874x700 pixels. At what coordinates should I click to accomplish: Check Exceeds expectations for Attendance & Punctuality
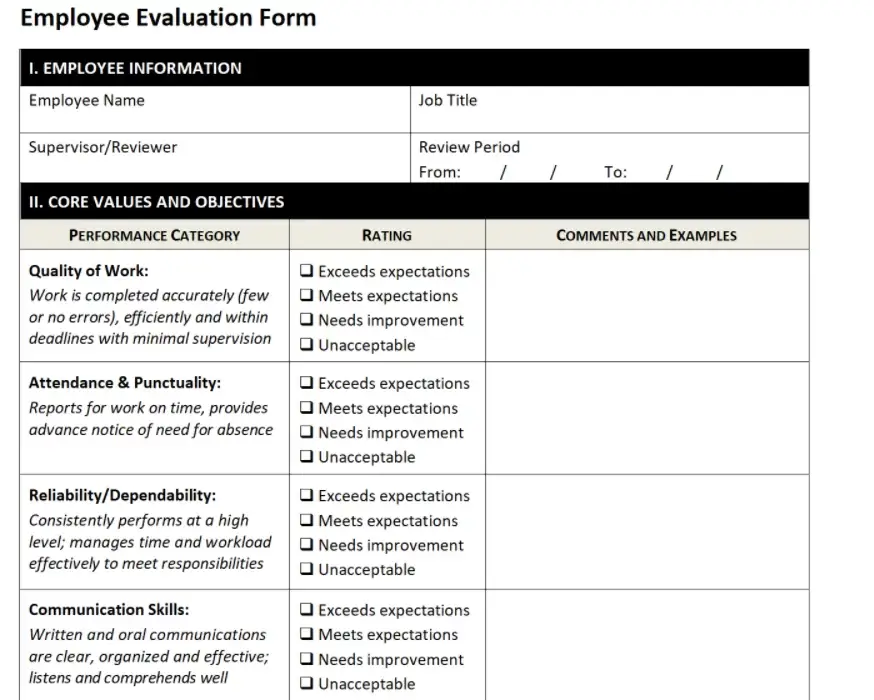(x=307, y=383)
